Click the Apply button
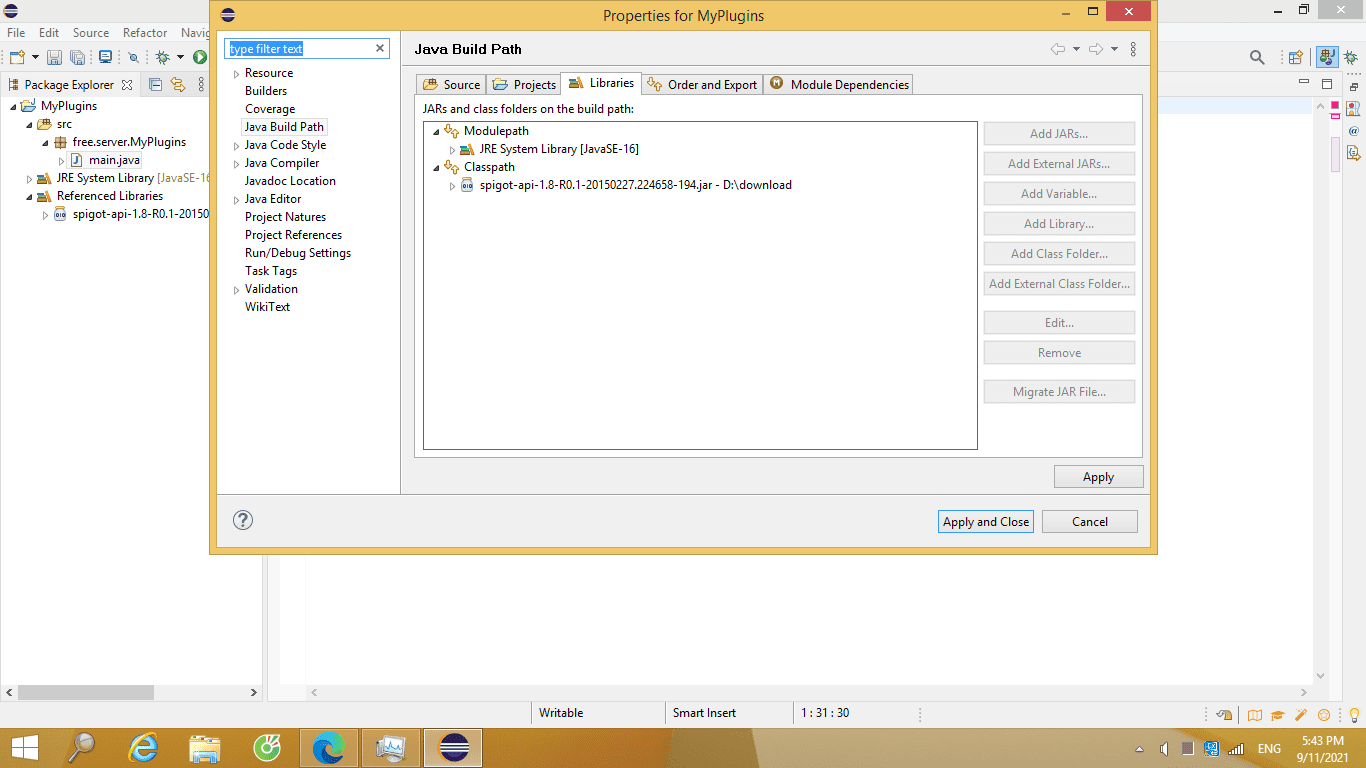The image size is (1366, 768). point(1098,477)
